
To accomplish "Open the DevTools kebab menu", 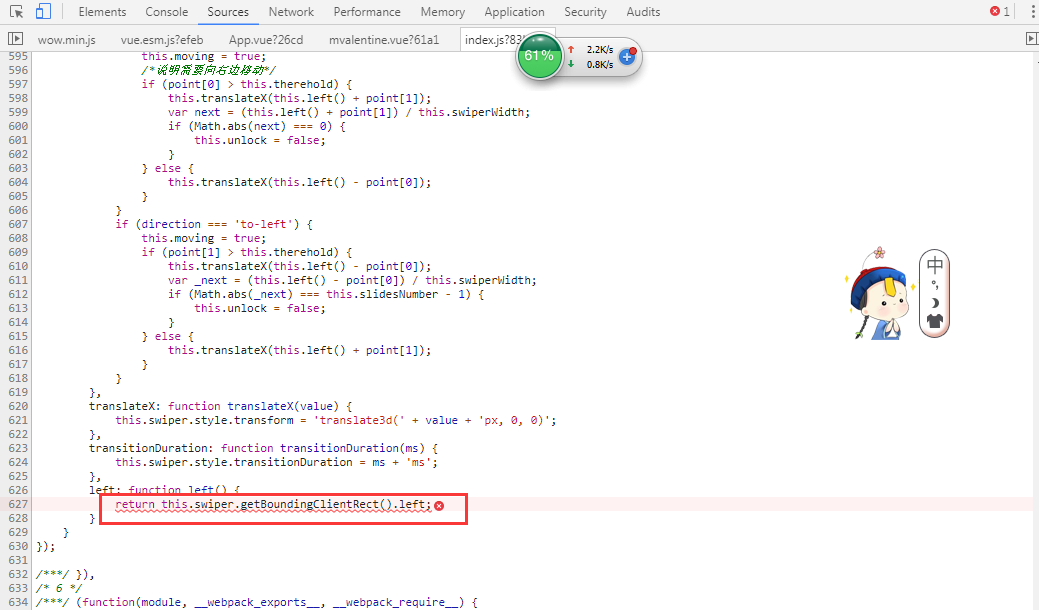I will [x=1032, y=11].
